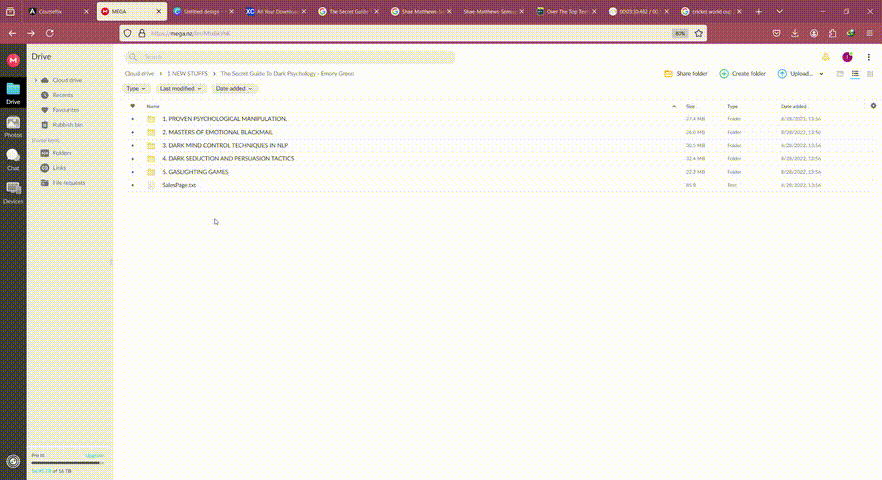
Task: Click Create folder button
Action: pyautogui.click(x=742, y=74)
